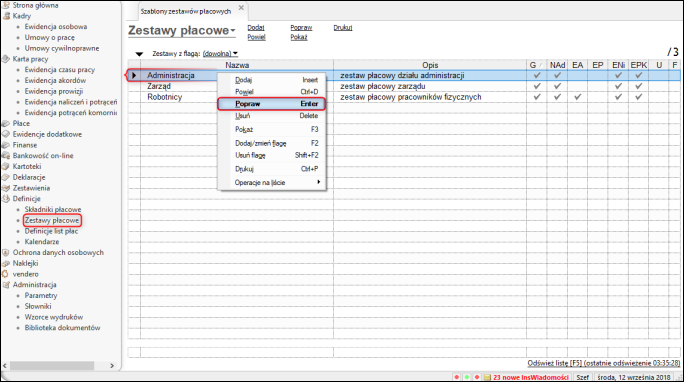Click the sidebar scroll right arrow
Viewport: 684px width, 382px height.
(112, 365)
